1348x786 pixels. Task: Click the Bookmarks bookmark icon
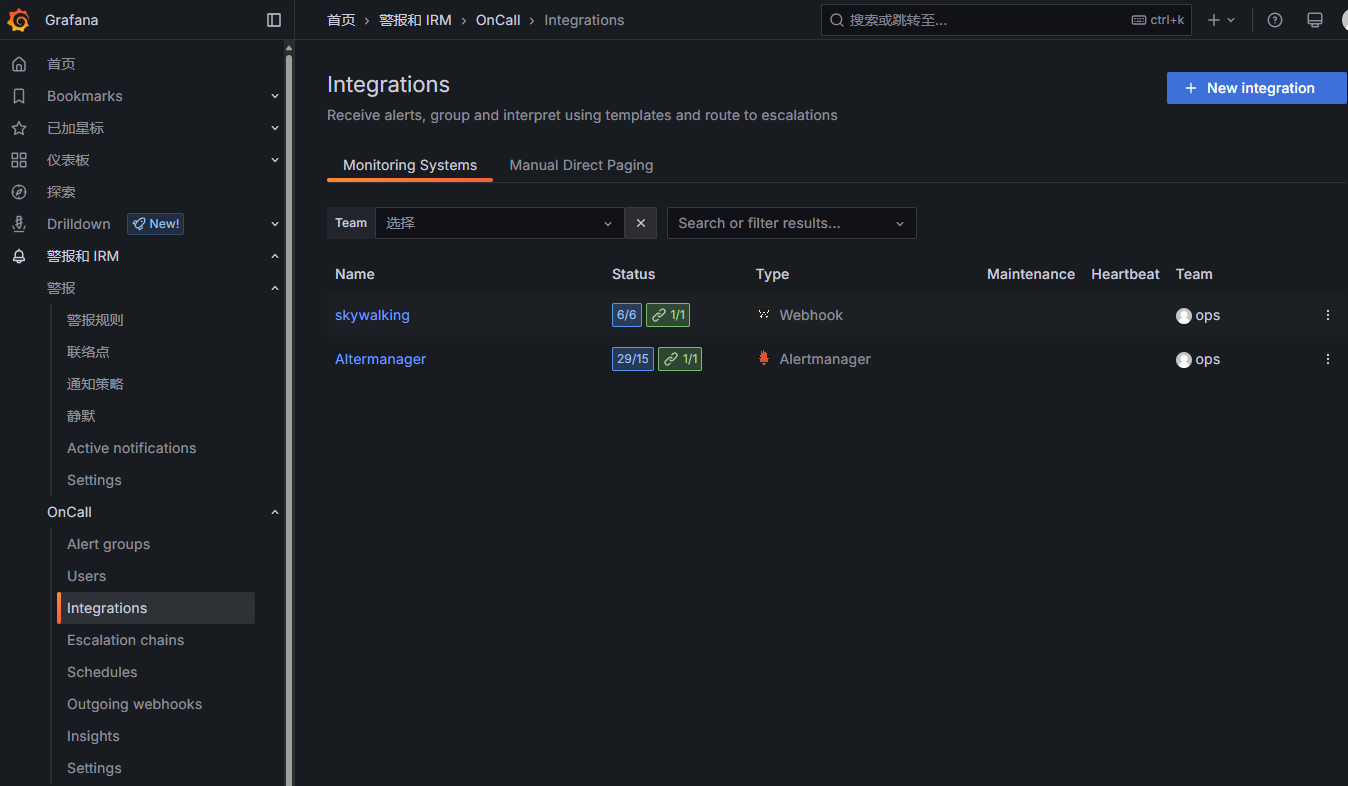[19, 96]
